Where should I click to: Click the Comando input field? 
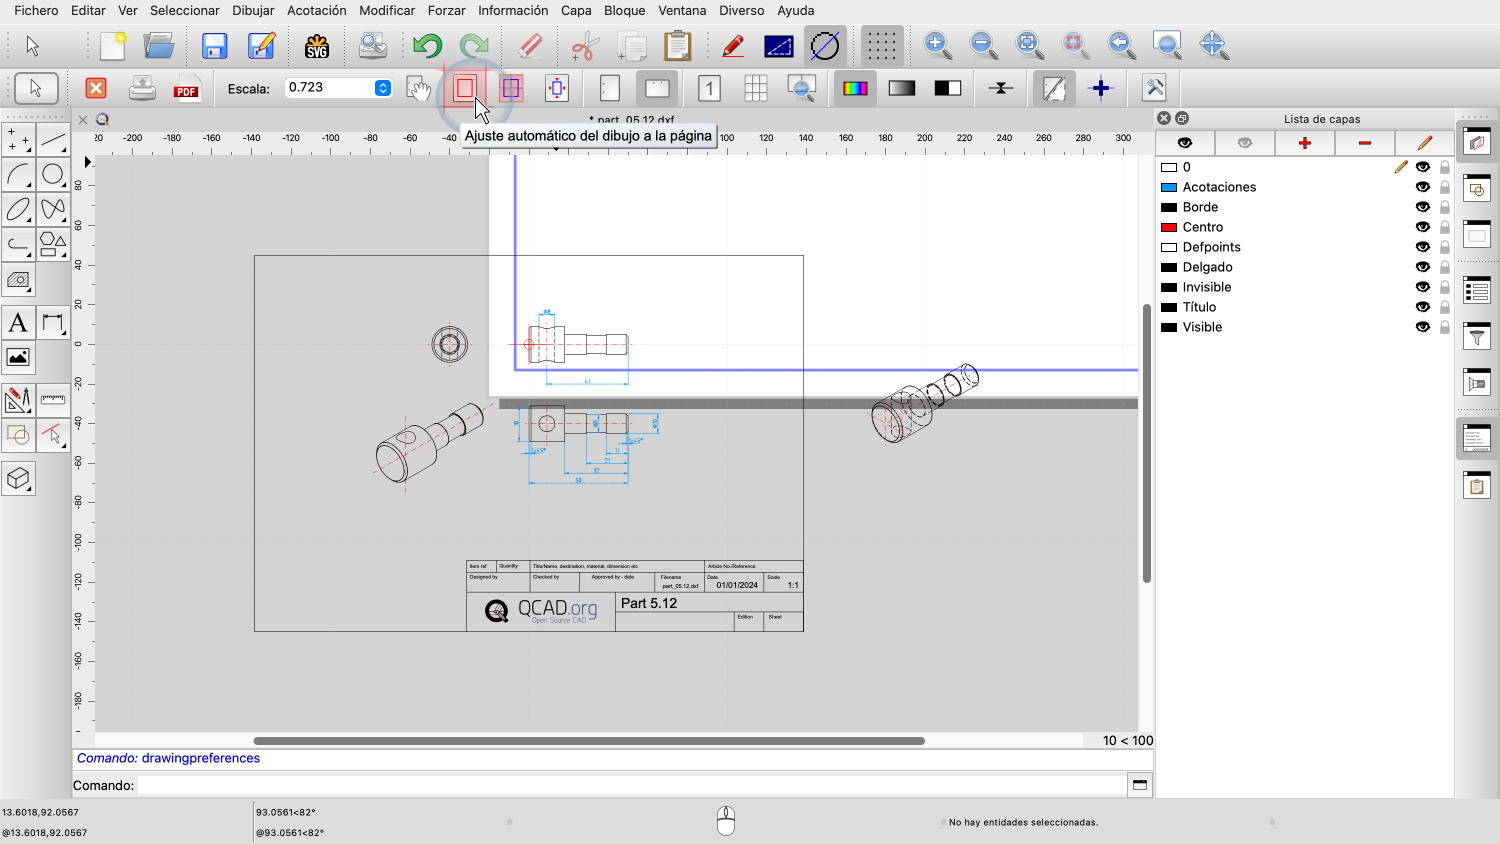tap(630, 785)
